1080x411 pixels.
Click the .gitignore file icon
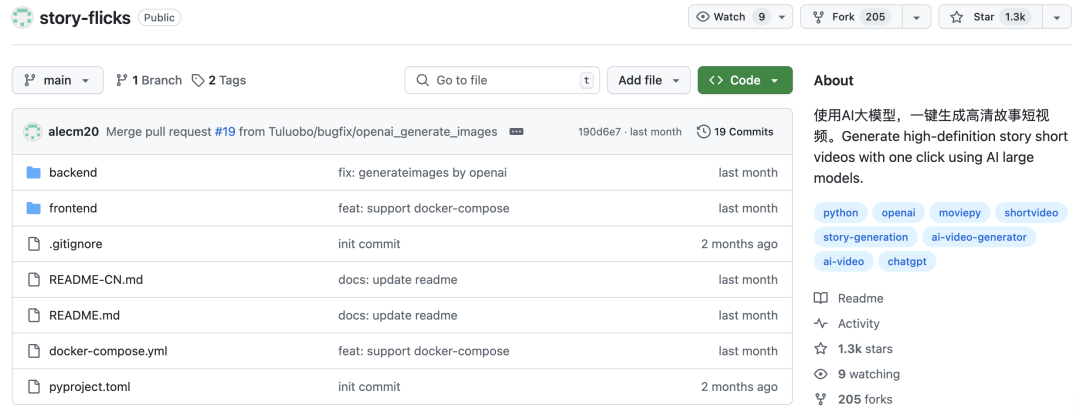(32, 244)
